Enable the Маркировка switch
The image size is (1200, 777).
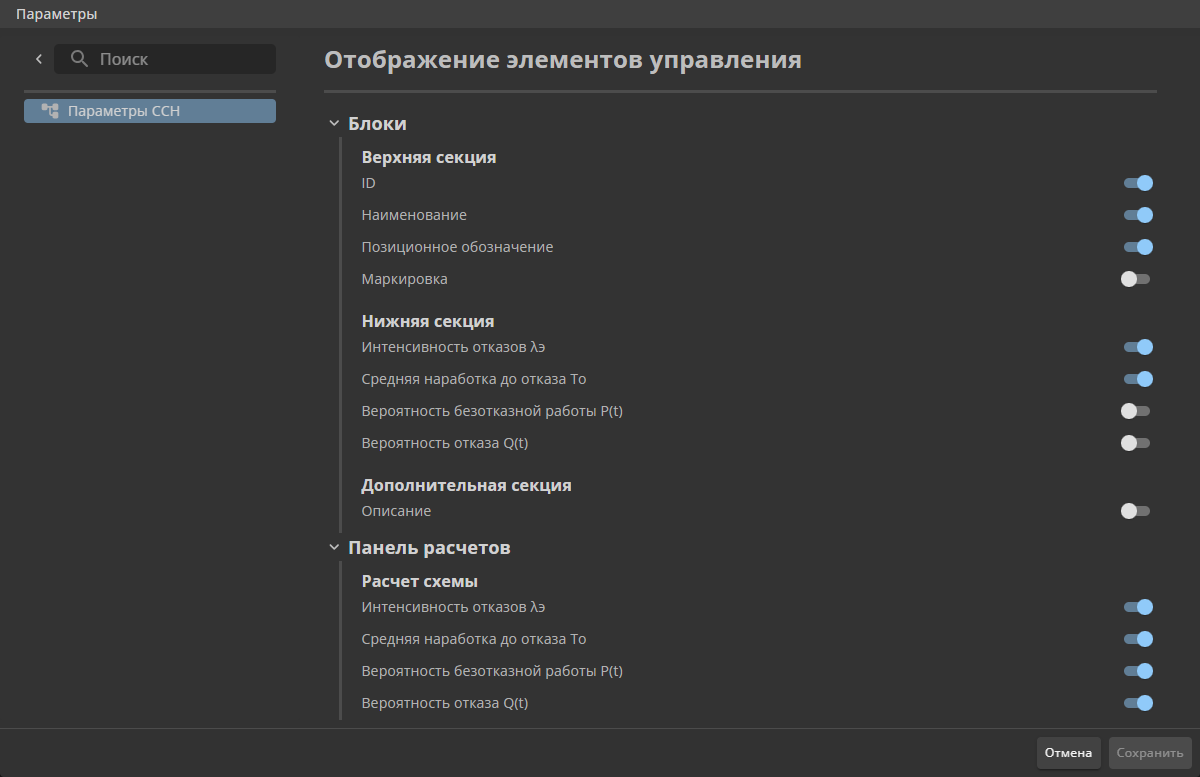pyautogui.click(x=1136, y=279)
